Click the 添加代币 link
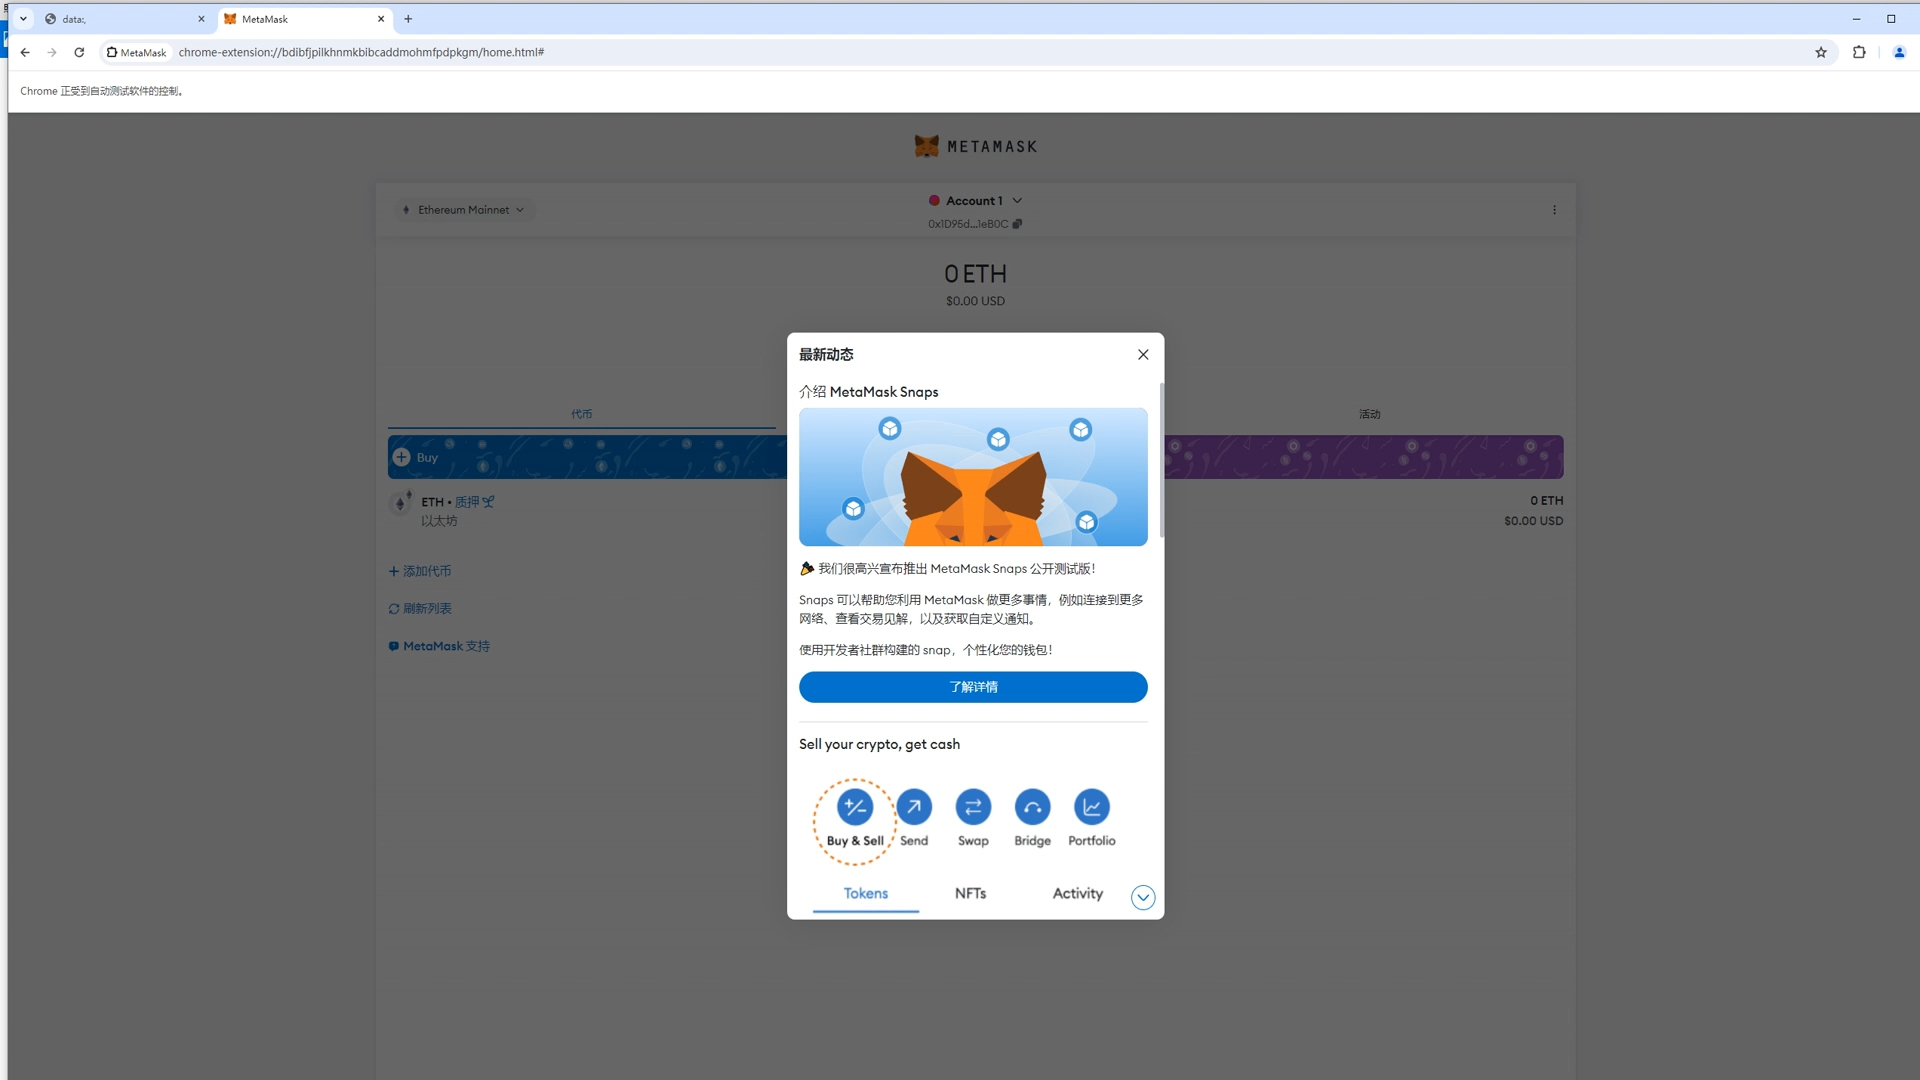Image resolution: width=1920 pixels, height=1080 pixels. 420,571
